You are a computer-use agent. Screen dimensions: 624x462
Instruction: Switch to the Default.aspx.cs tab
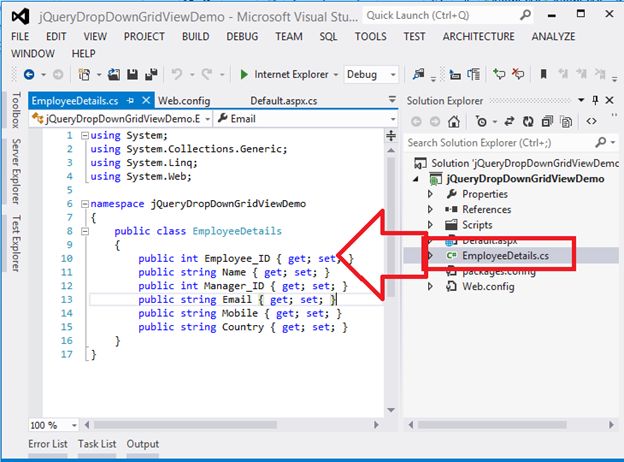[x=284, y=101]
